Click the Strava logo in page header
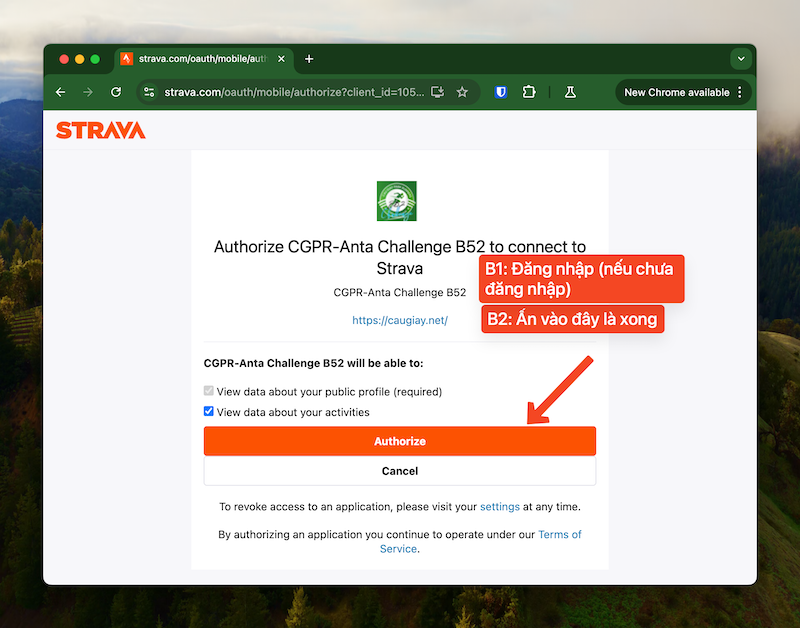Image resolution: width=800 pixels, height=628 pixels. pyautogui.click(x=101, y=130)
